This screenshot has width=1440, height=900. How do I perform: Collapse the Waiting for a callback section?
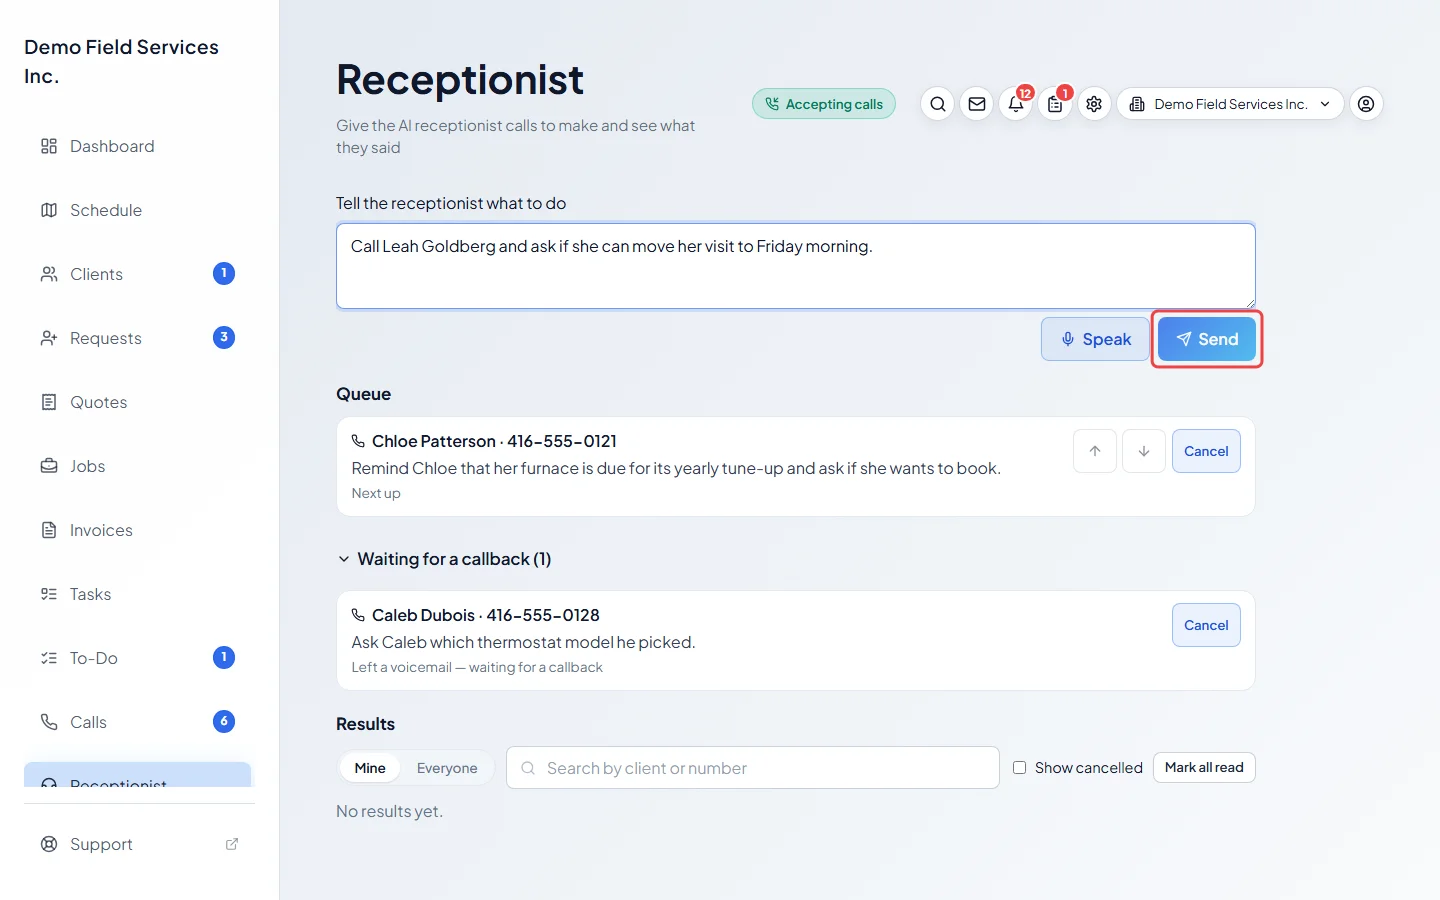(444, 559)
